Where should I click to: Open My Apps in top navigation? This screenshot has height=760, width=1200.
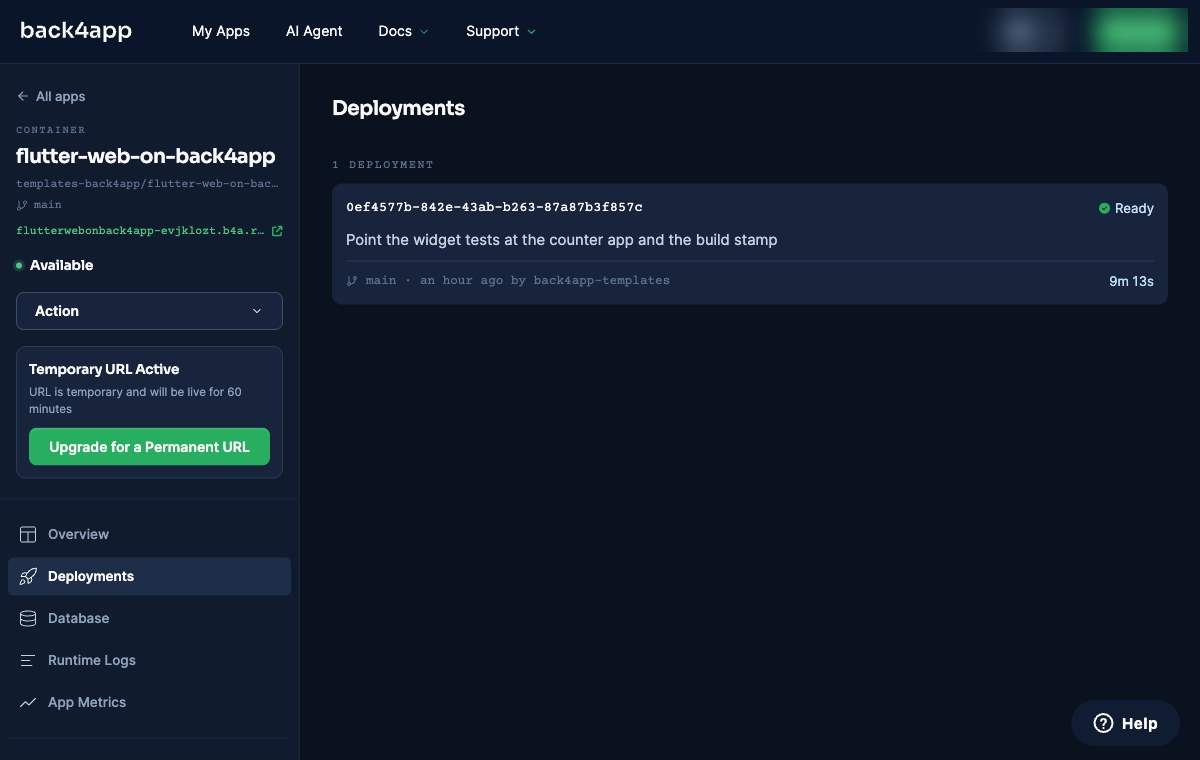pos(221,31)
